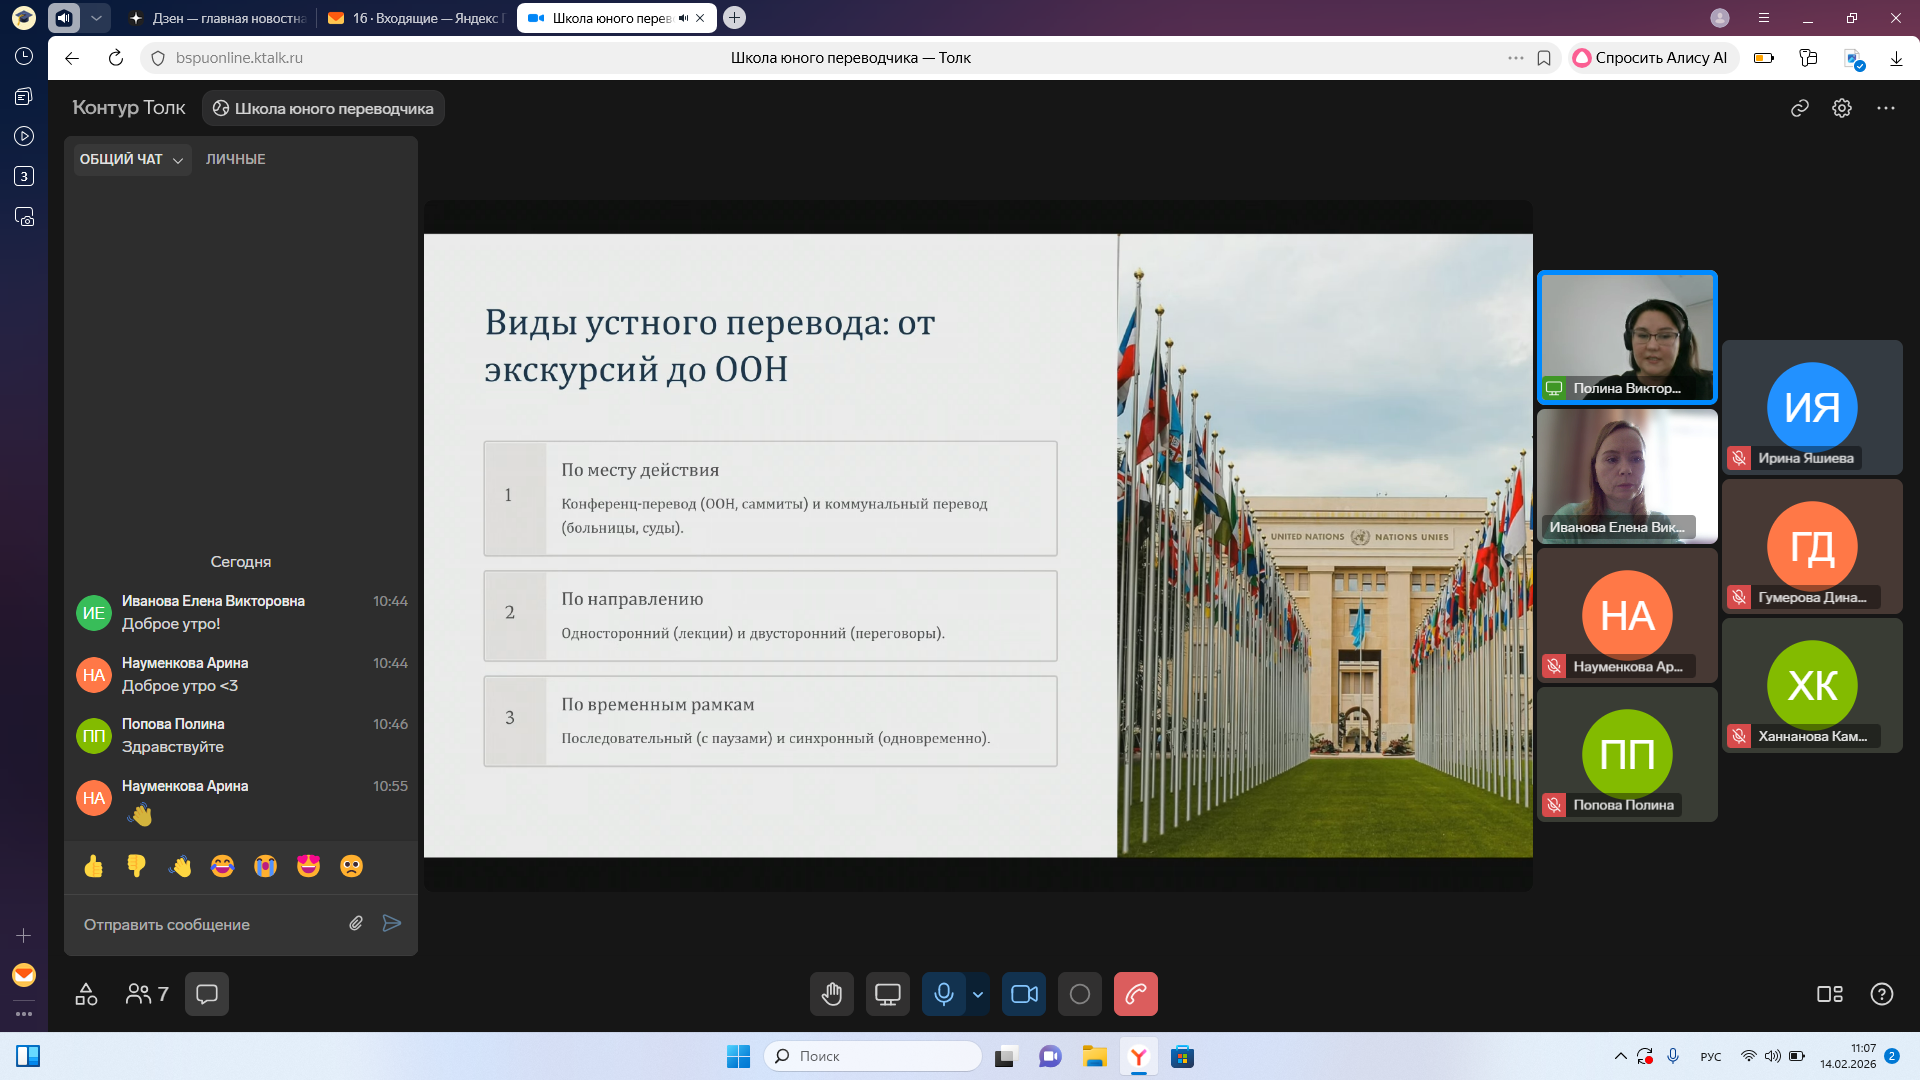Copy the meeting invite link icon

pyautogui.click(x=1799, y=108)
